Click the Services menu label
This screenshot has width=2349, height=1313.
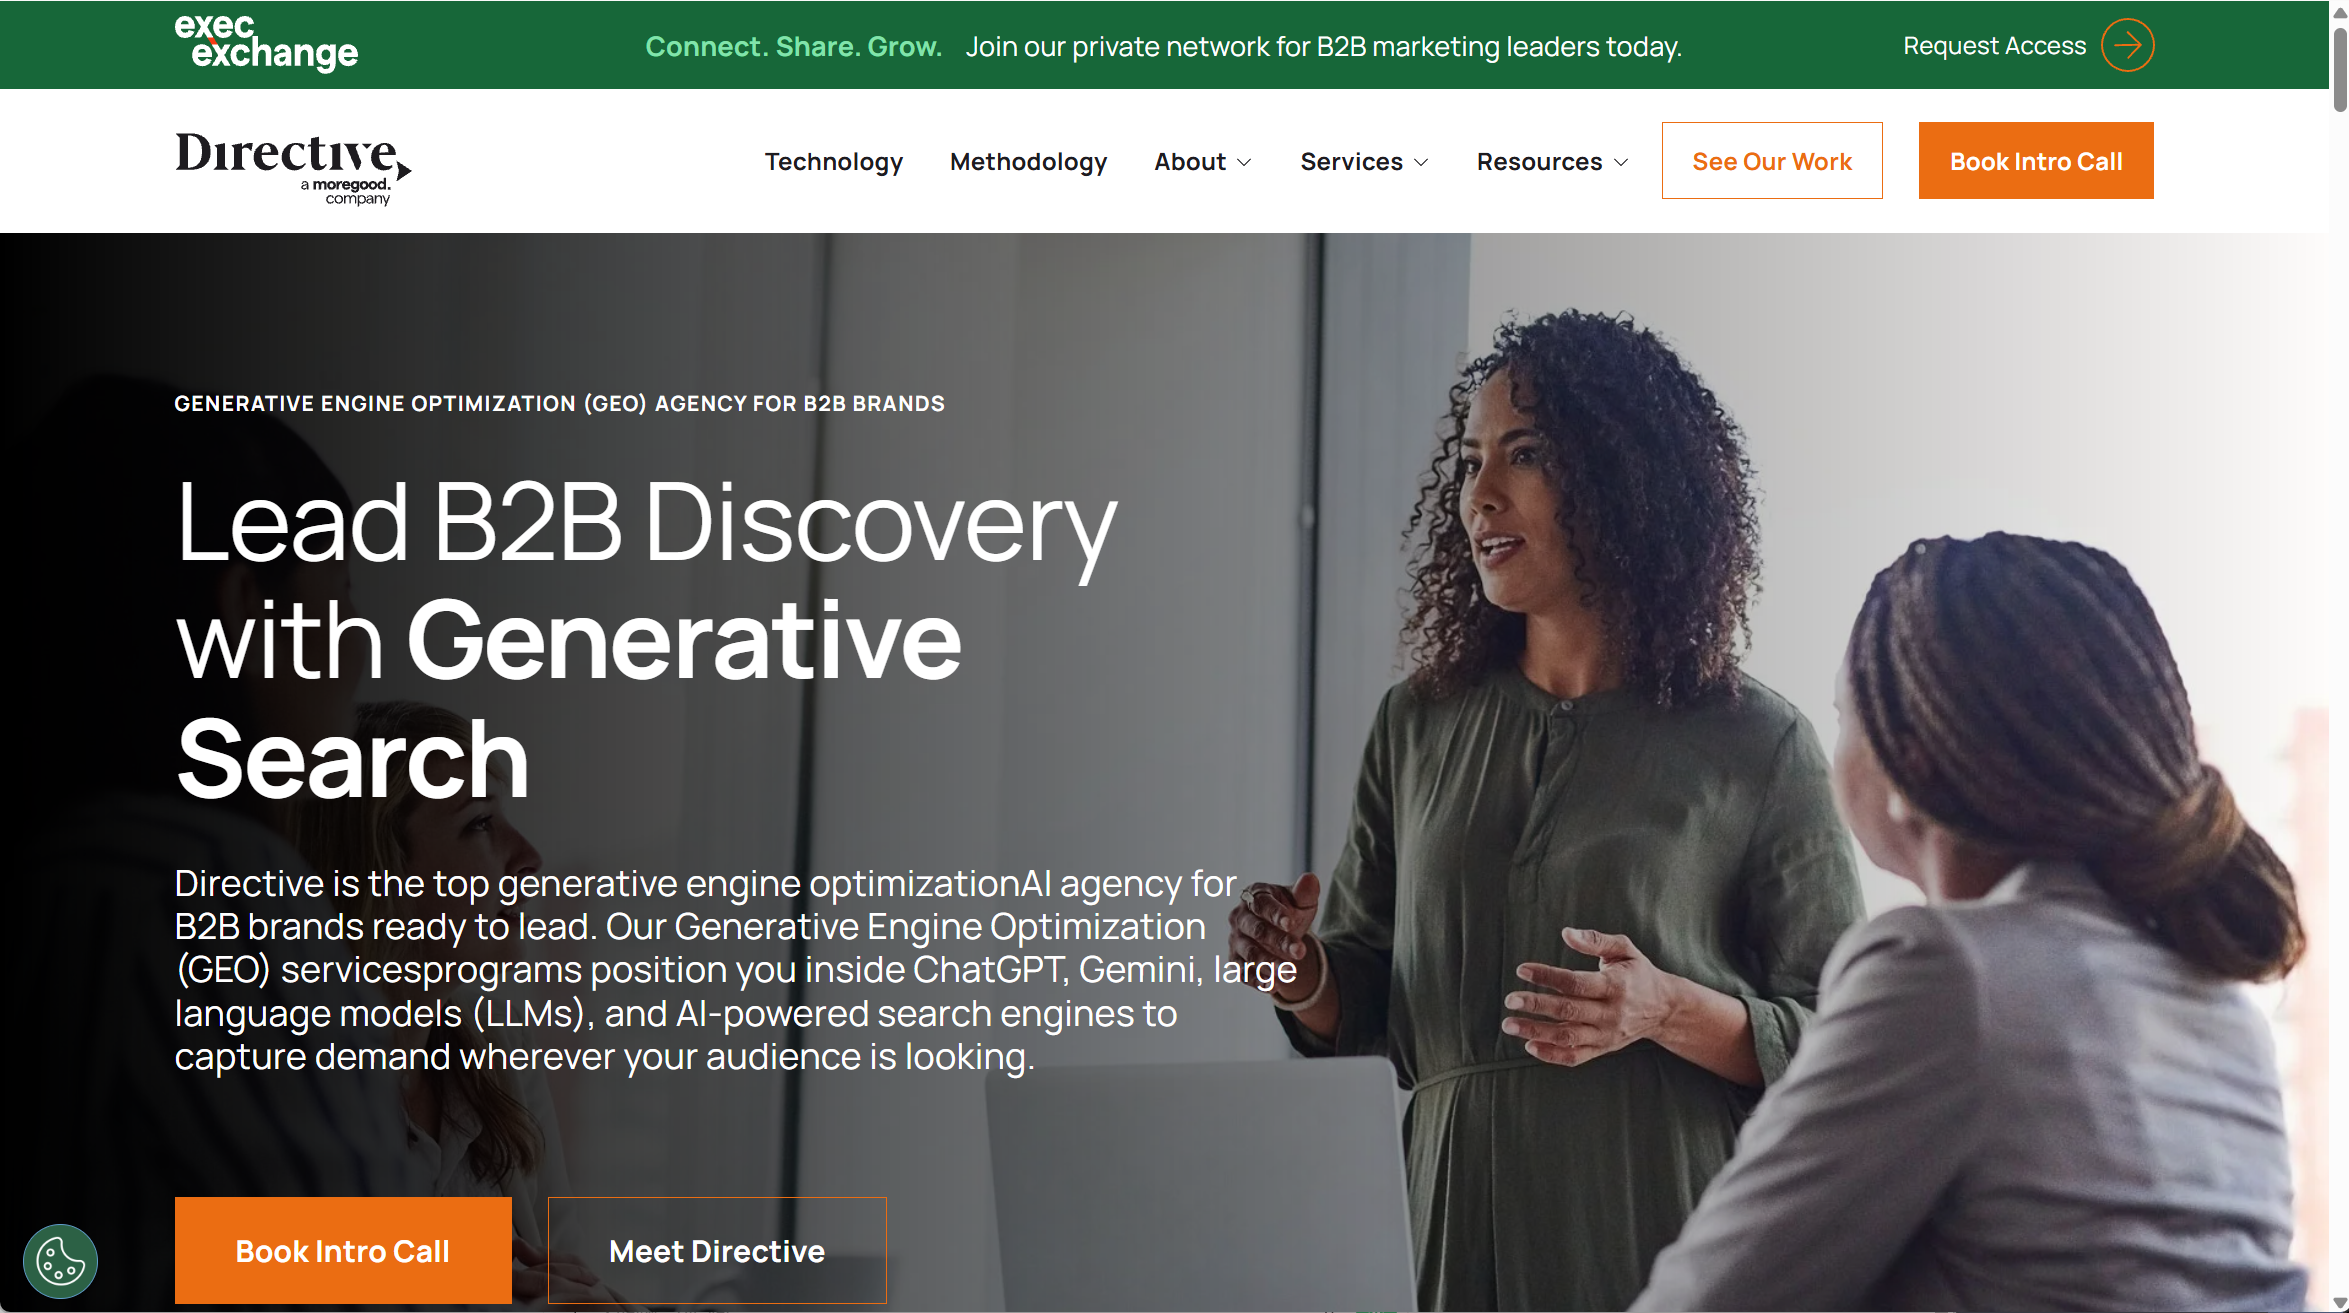coord(1351,162)
